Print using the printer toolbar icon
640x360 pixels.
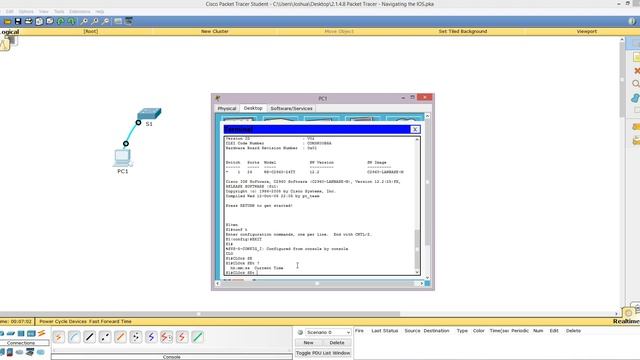pos(29,21)
